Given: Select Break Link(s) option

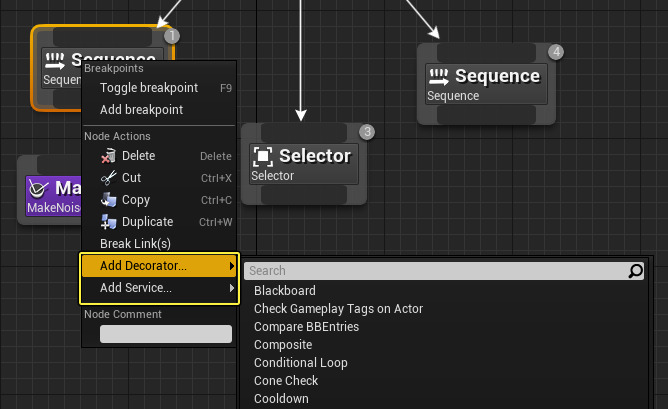Looking at the screenshot, I should [135, 244].
